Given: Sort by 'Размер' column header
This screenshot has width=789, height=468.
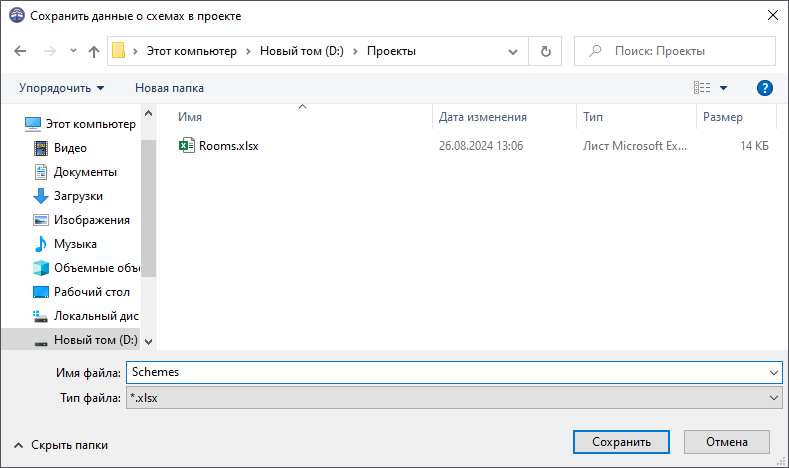Looking at the screenshot, I should coord(723,117).
